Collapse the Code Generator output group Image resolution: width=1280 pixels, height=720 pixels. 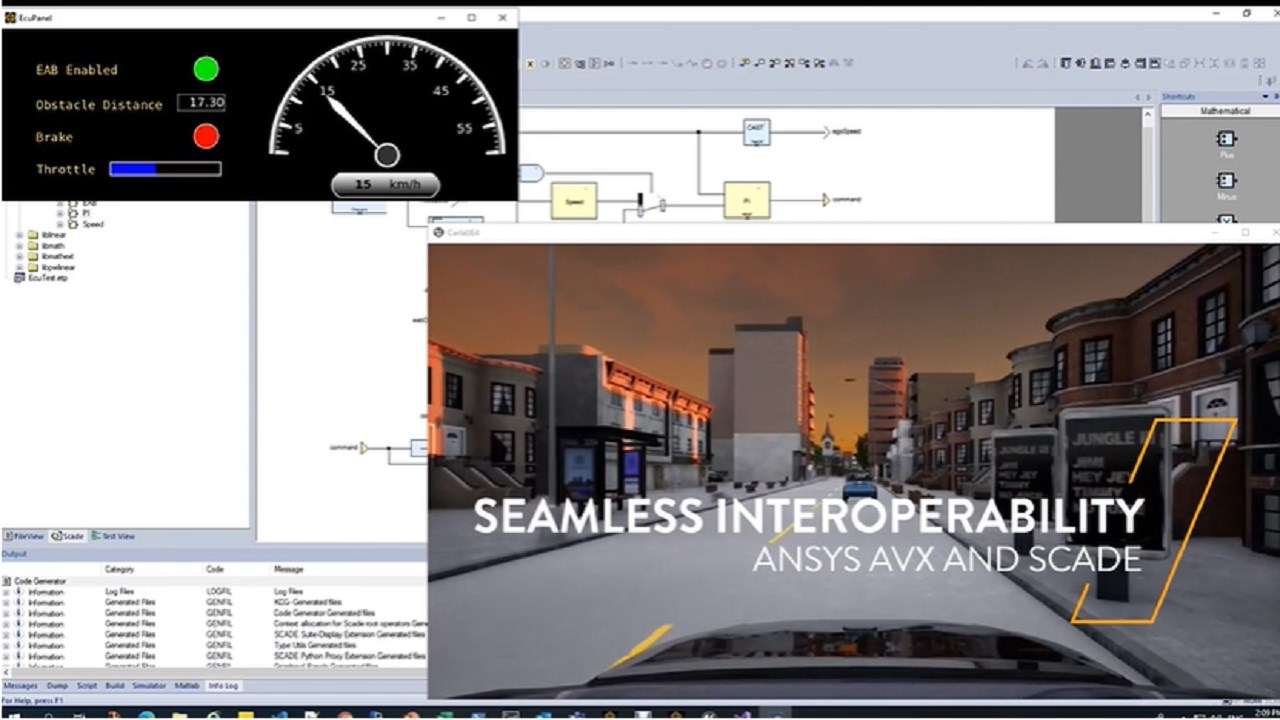click(6, 581)
